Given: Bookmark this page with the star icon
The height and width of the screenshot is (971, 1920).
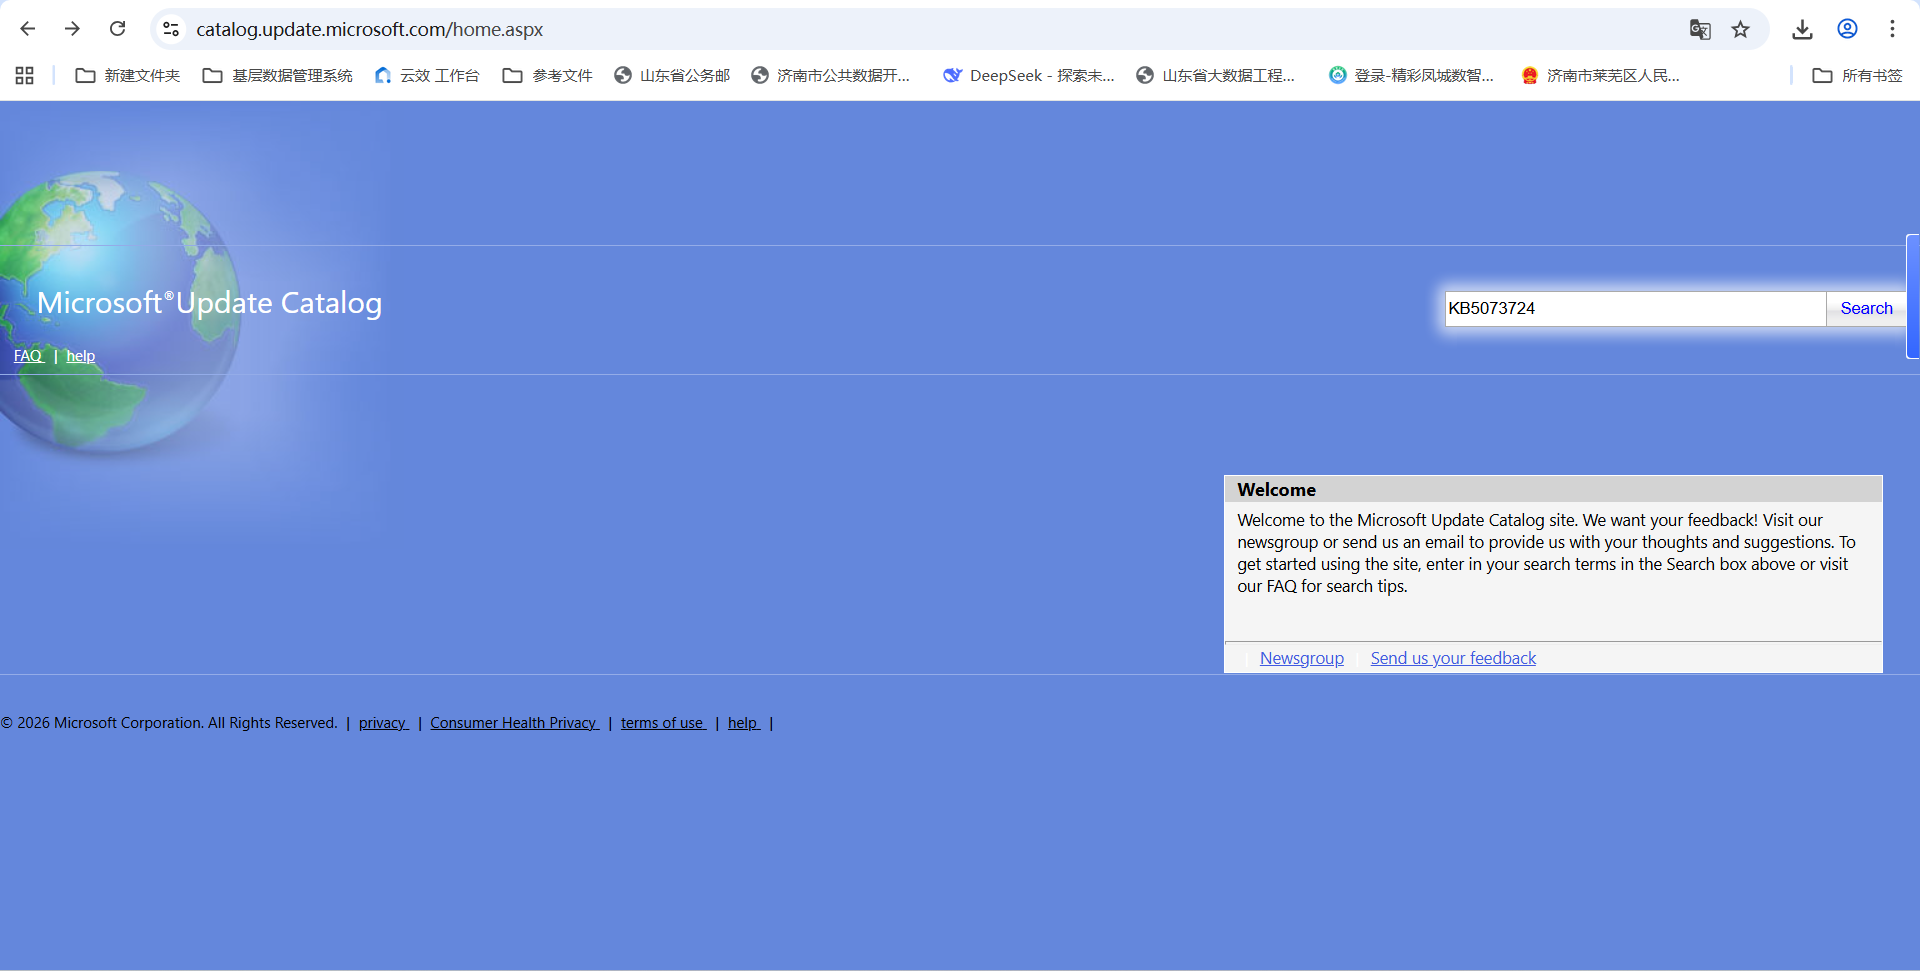Looking at the screenshot, I should 1741,29.
